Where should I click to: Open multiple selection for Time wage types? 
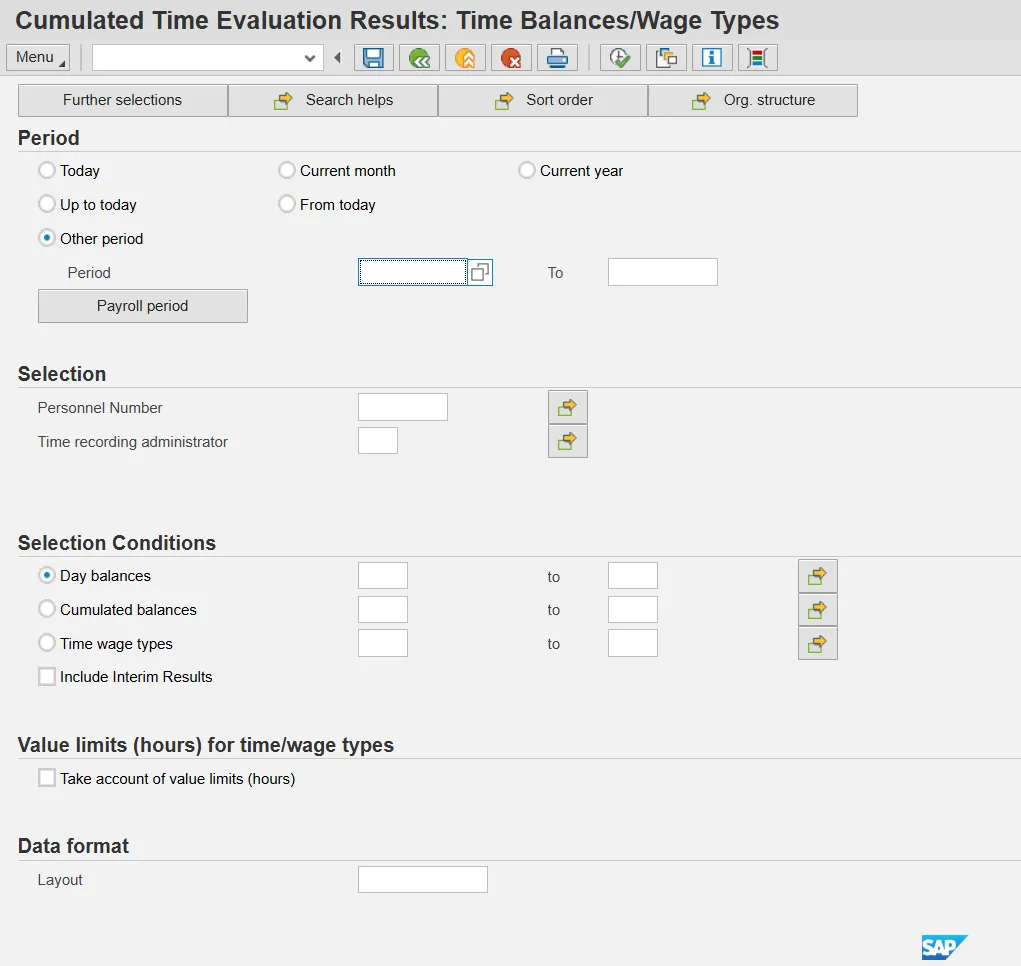(x=817, y=644)
